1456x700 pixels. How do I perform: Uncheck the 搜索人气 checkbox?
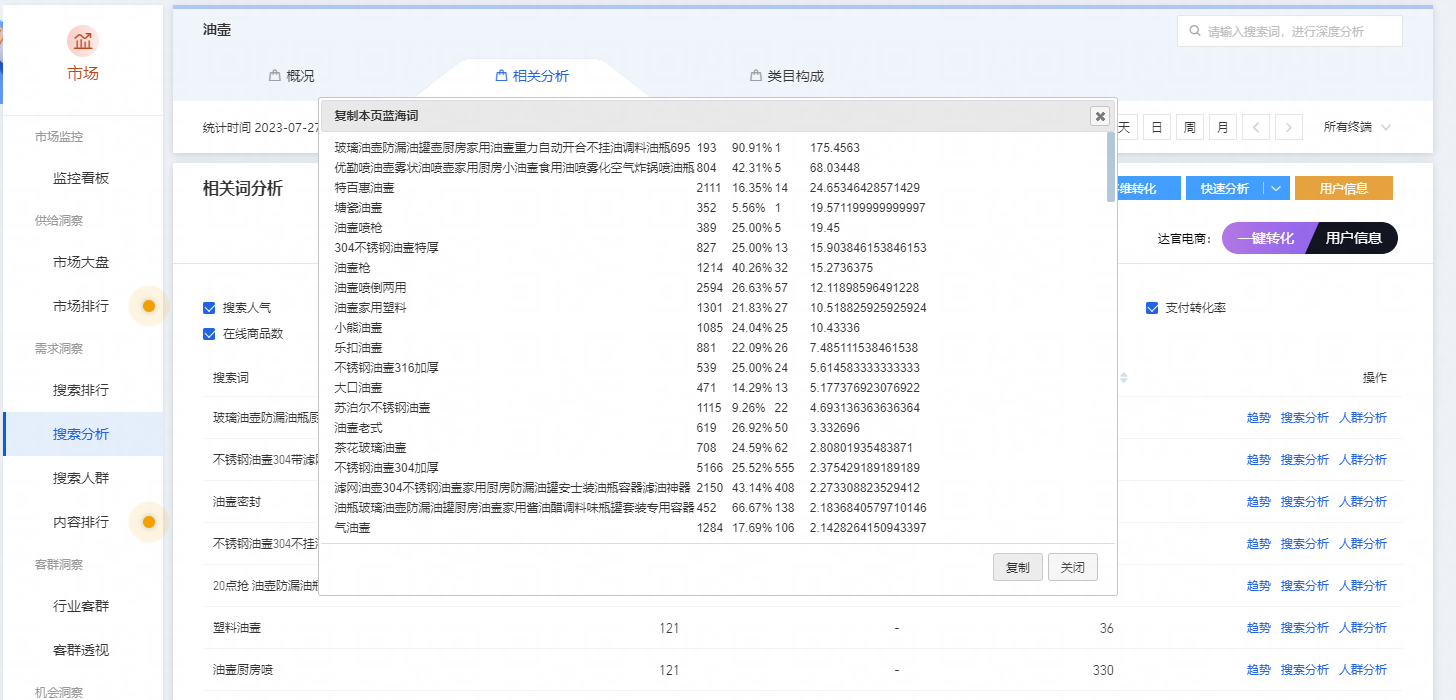coord(209,308)
